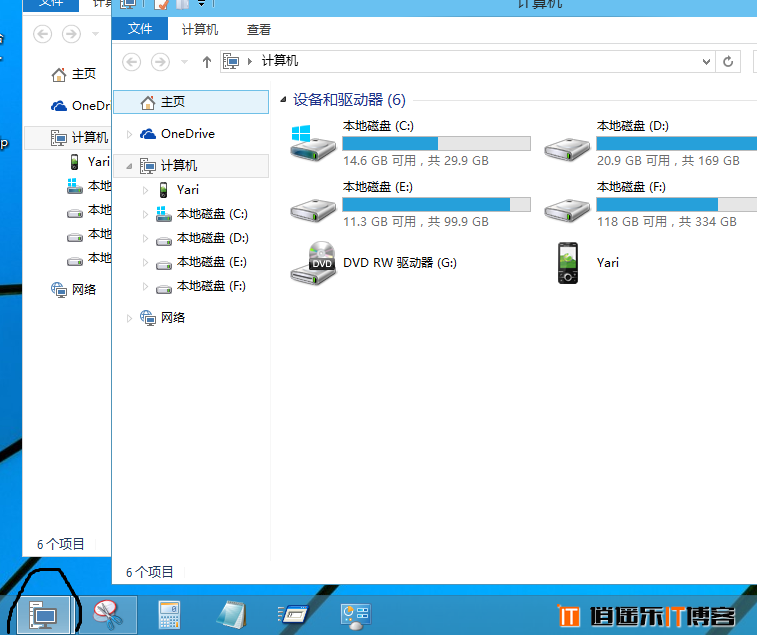Select the E: drive icon
Screen dimensions: 757x635
tap(313, 210)
